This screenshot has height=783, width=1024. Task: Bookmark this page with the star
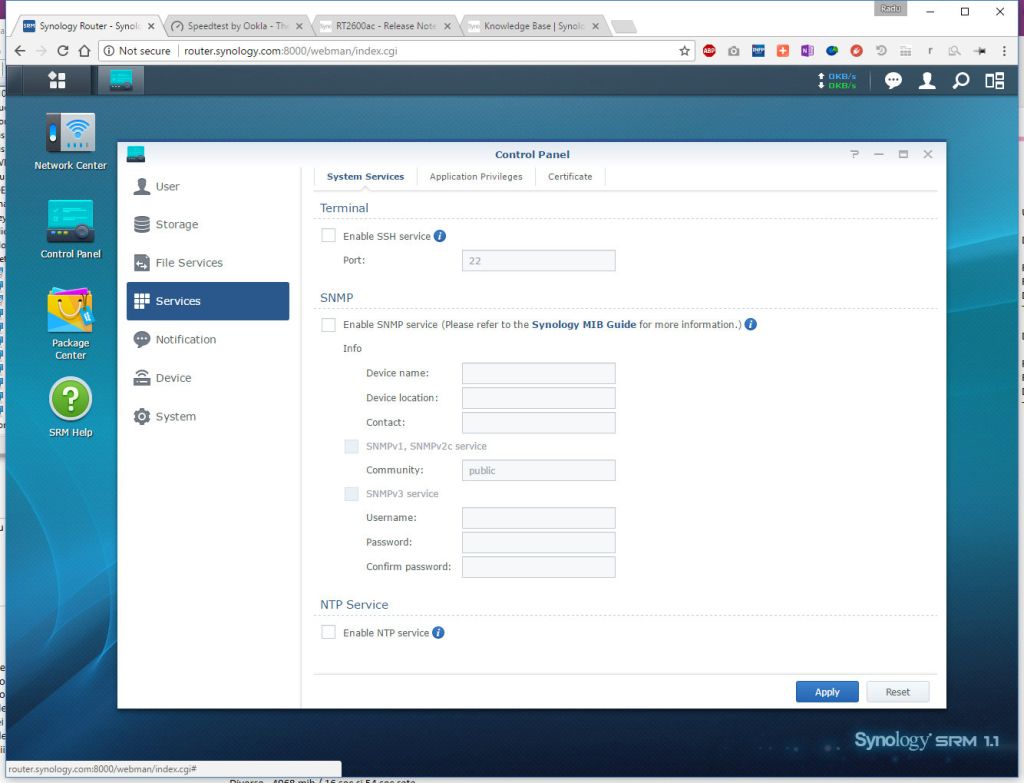pyautogui.click(x=684, y=51)
